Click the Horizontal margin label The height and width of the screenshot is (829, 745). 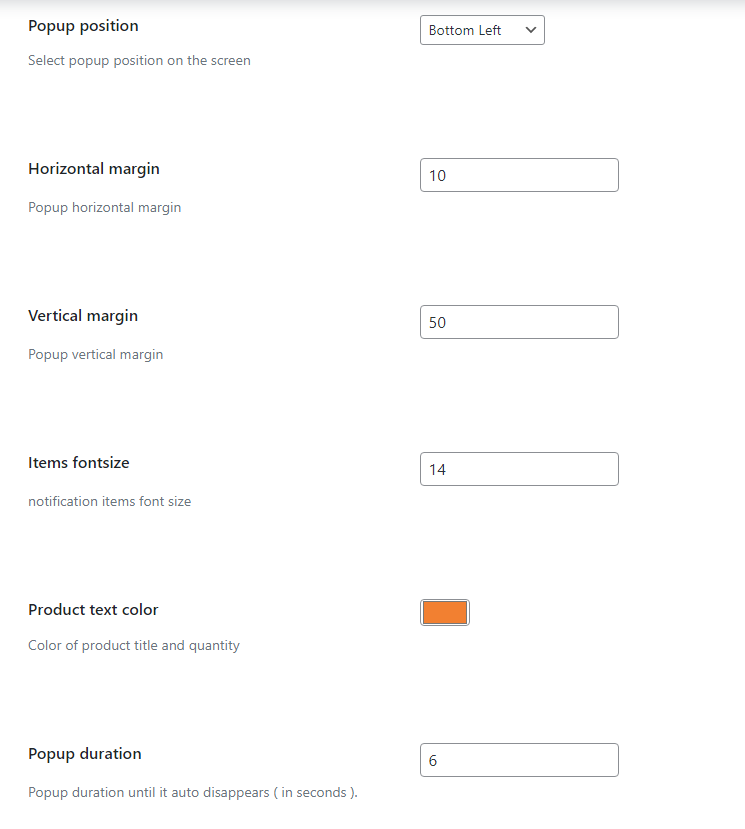click(93, 169)
